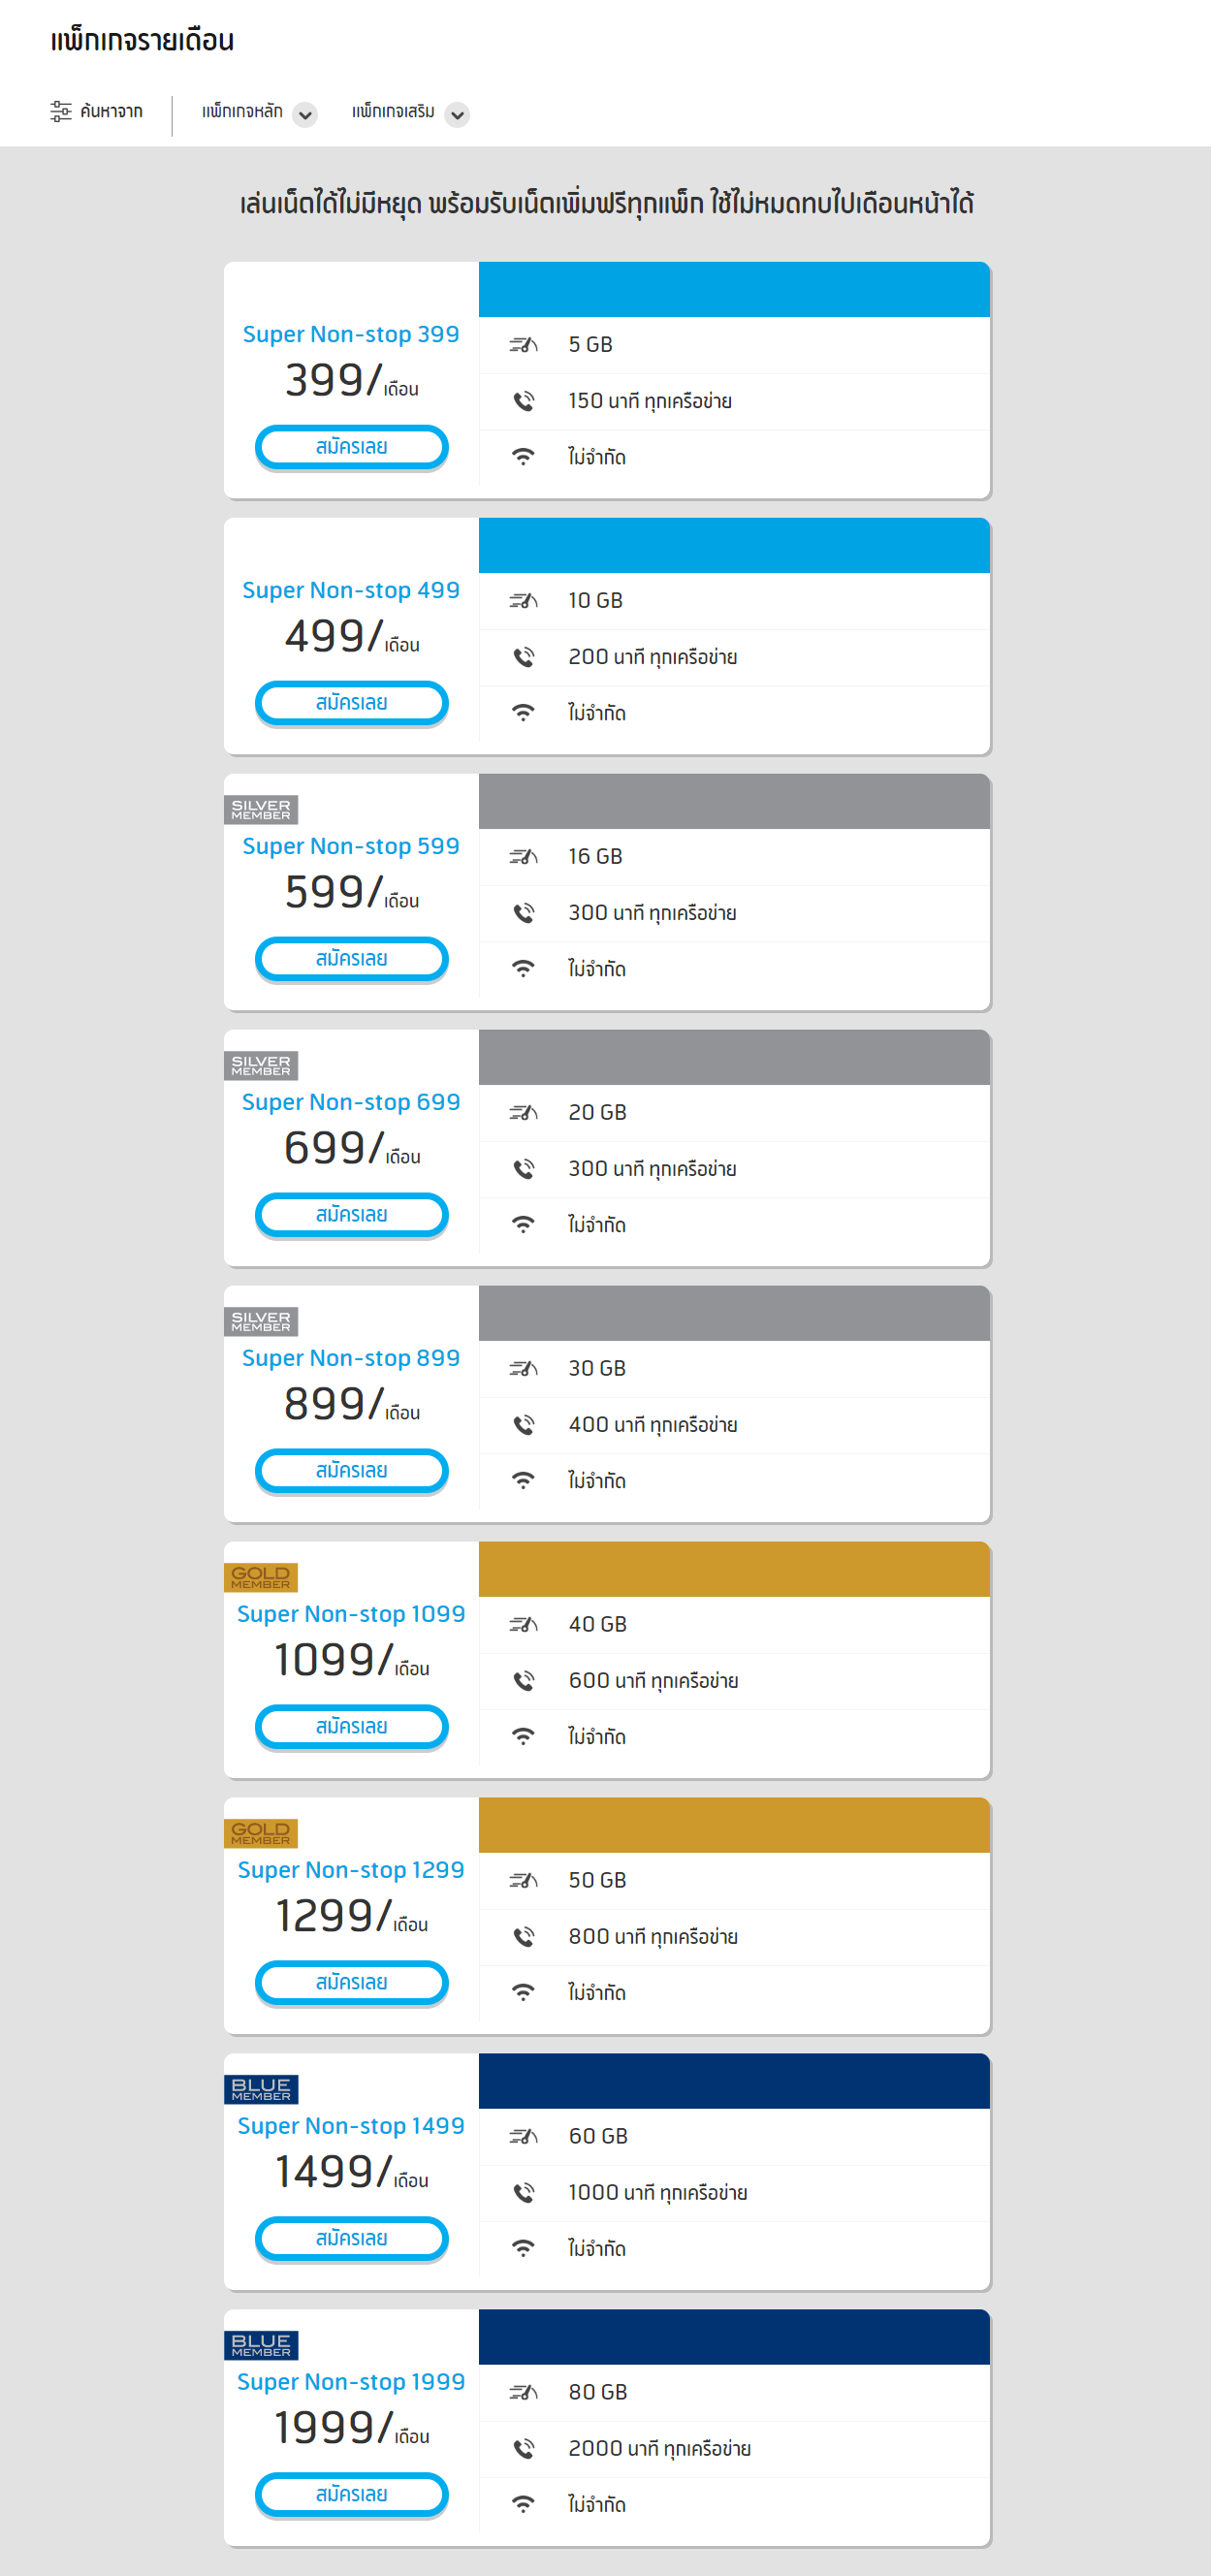The height and width of the screenshot is (2576, 1211).
Task: Select the GOLD MEMBER badge on Non-stop 1099
Action: [261, 1577]
